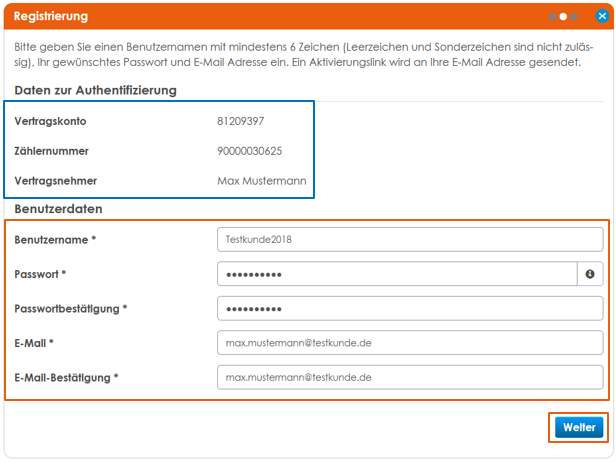Screen dimensions: 616x462
Task: Click the Benutzerdaten section heading
Action: click(x=59, y=209)
